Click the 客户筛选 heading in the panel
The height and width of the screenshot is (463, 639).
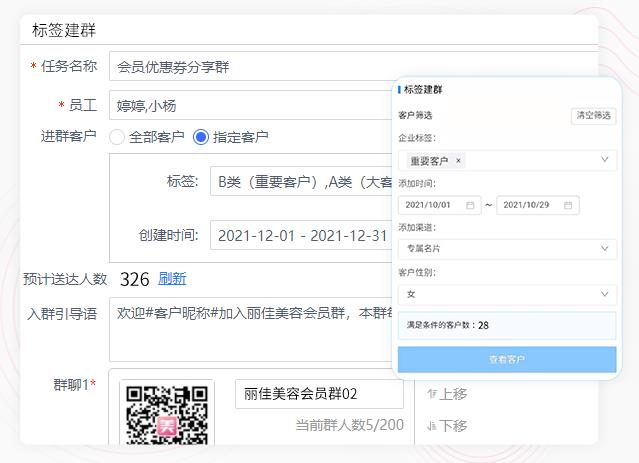click(x=415, y=115)
